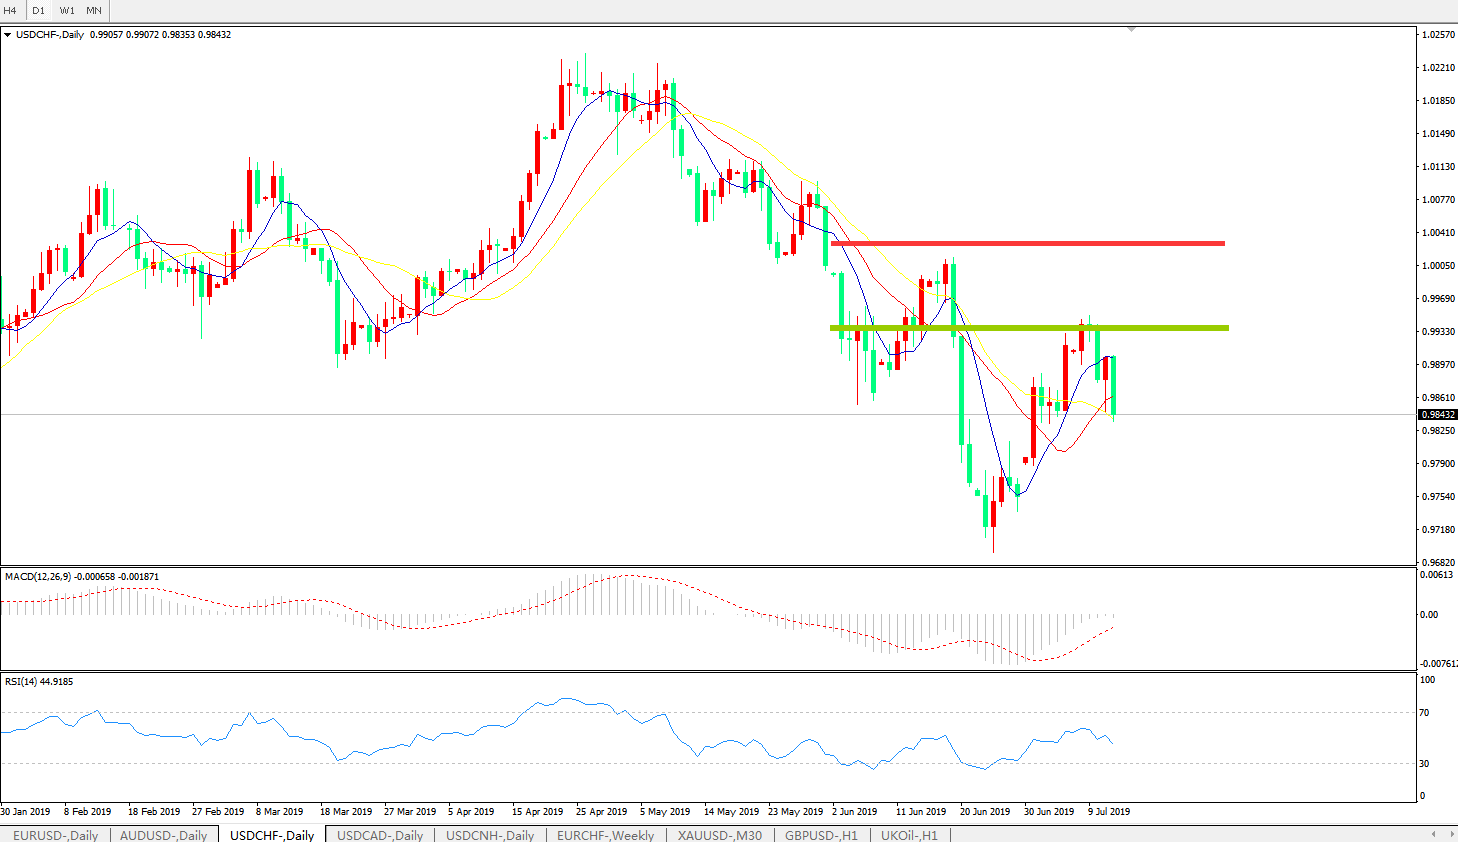Select the D1 timeframe button
Image resolution: width=1458 pixels, height=842 pixels.
[x=38, y=10]
